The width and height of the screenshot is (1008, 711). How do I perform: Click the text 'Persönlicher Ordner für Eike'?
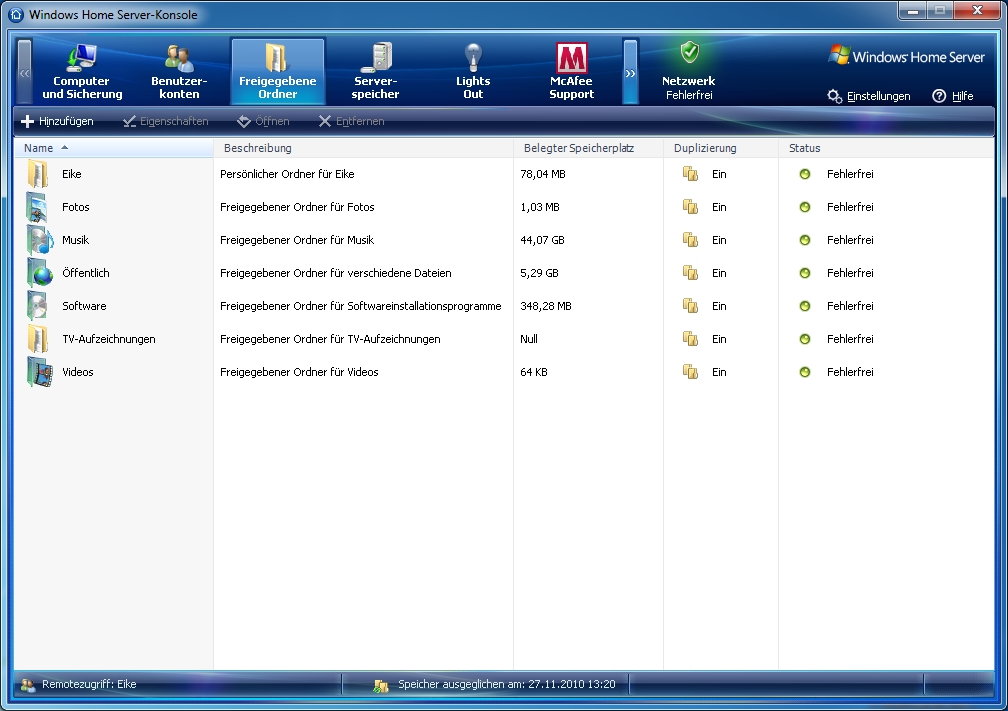coord(287,174)
